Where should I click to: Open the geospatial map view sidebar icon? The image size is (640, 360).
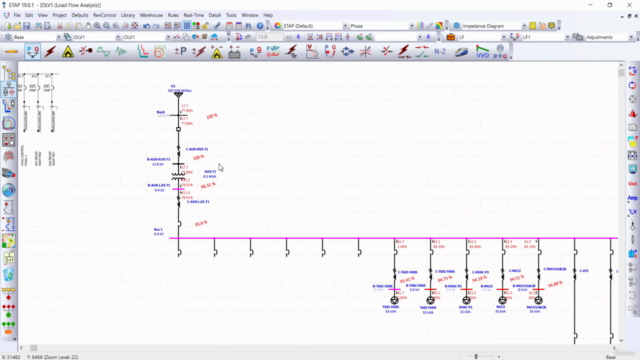pos(9,241)
